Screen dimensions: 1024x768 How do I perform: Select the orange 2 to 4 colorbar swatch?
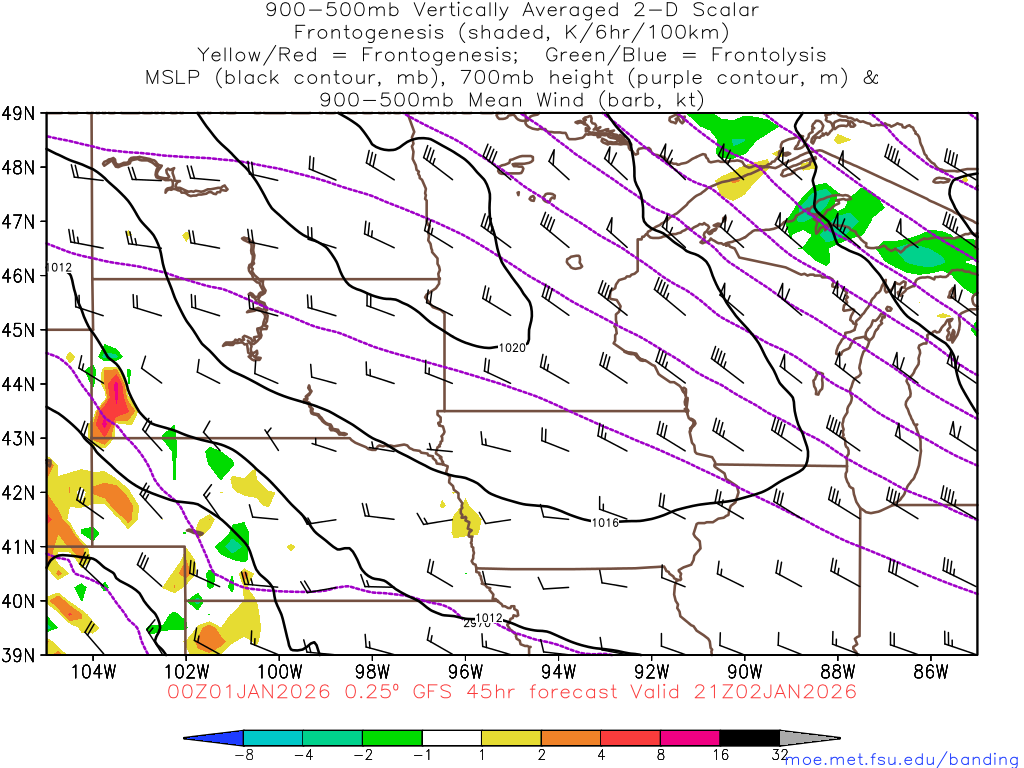pos(571,738)
